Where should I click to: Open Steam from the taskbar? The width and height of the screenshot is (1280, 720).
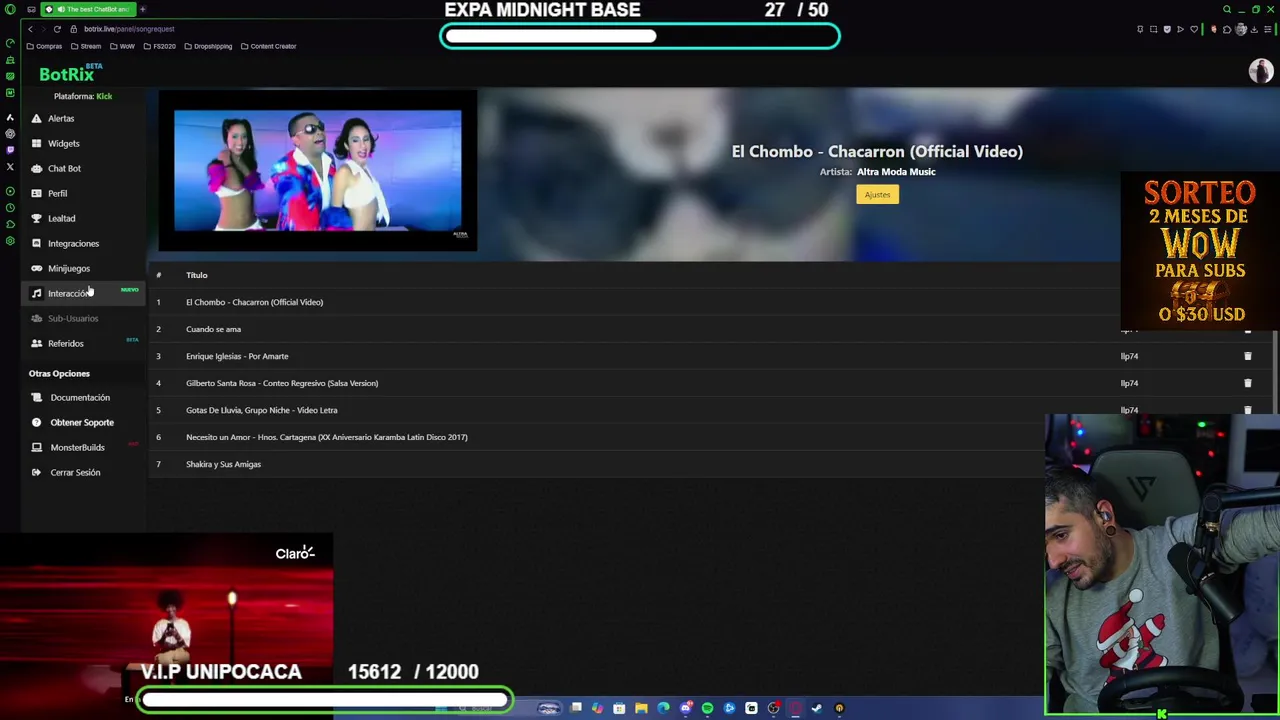pos(816,708)
